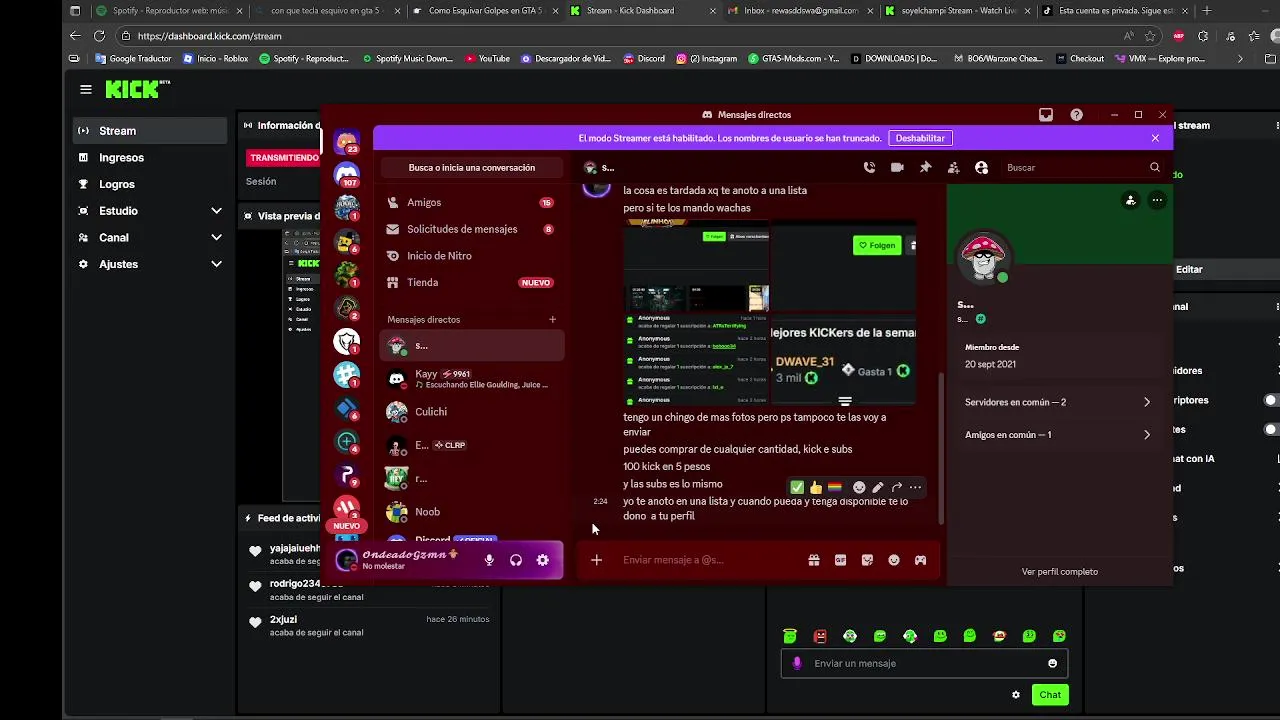
Task: Open Kick chat settings gear
Action: click(1016, 695)
